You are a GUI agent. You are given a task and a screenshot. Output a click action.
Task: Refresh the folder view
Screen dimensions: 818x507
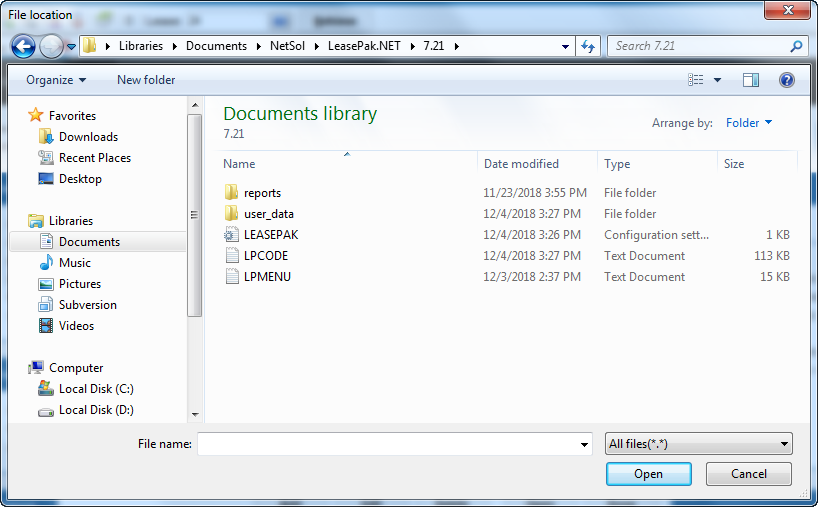588,46
